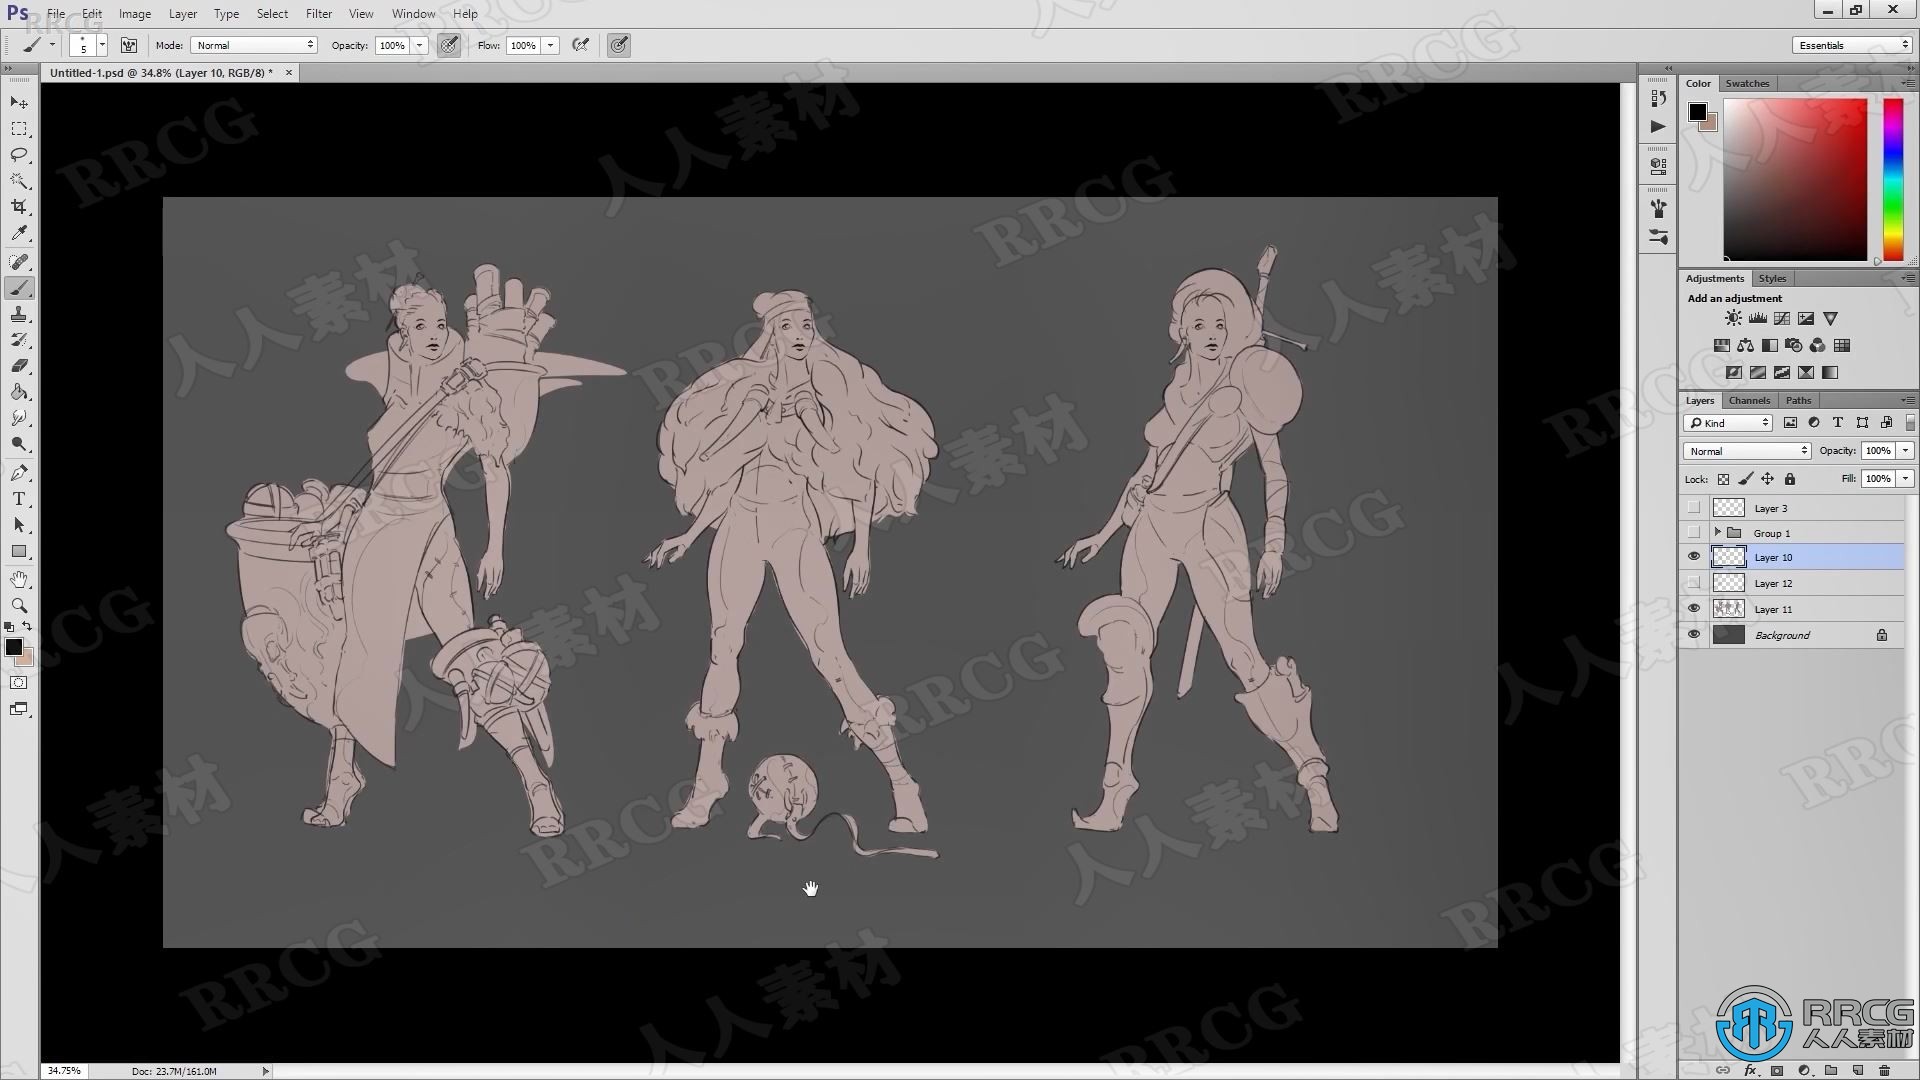The image size is (1920, 1080).
Task: Open Opacity slider arrow in options bar
Action: click(420, 45)
